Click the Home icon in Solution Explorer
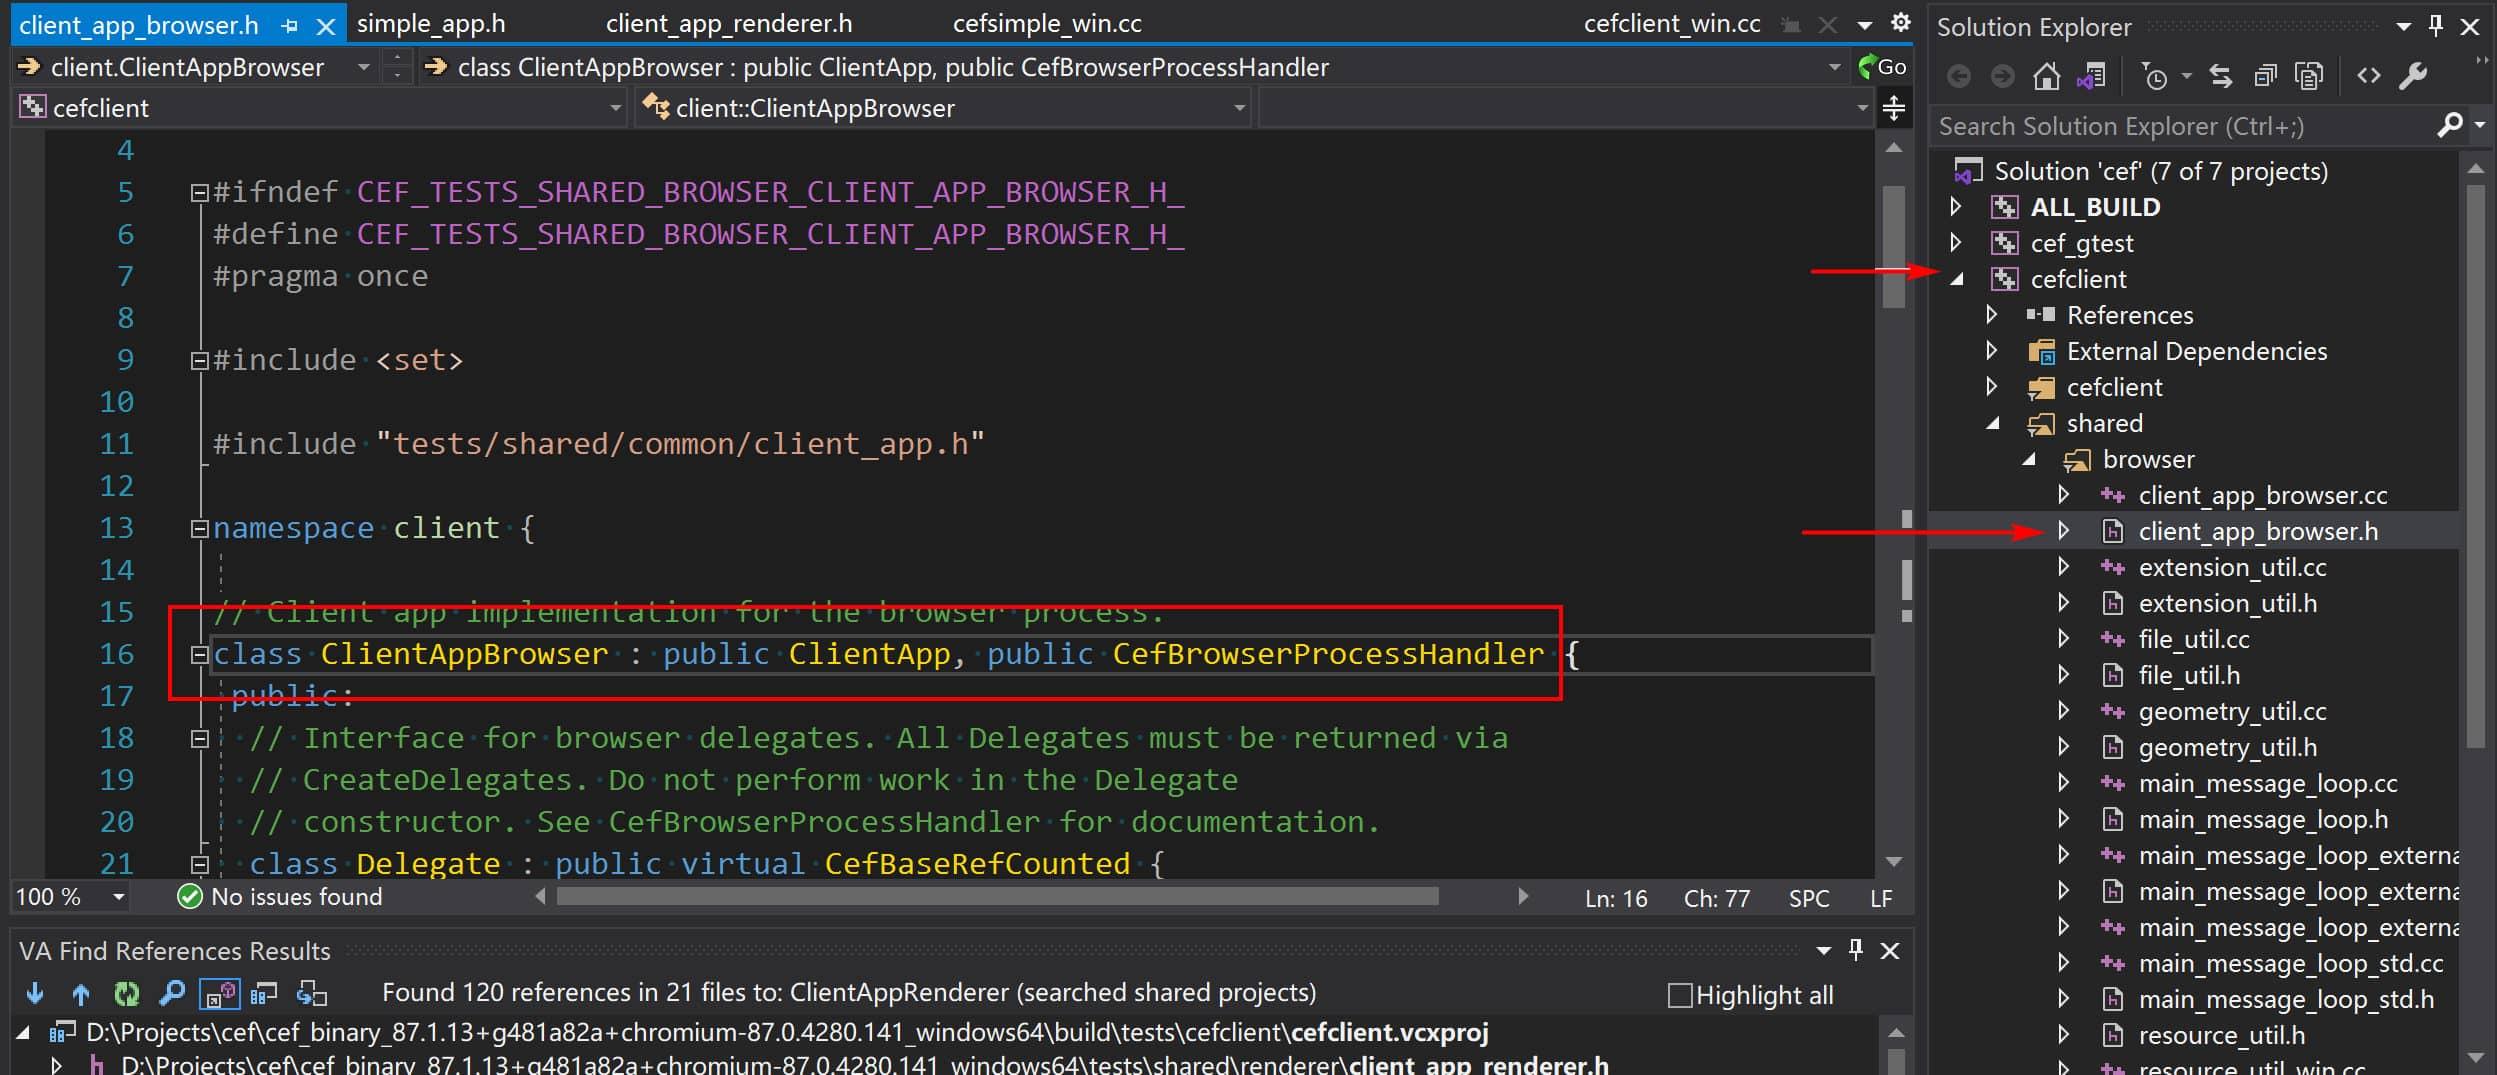The image size is (2497, 1075). click(2047, 76)
